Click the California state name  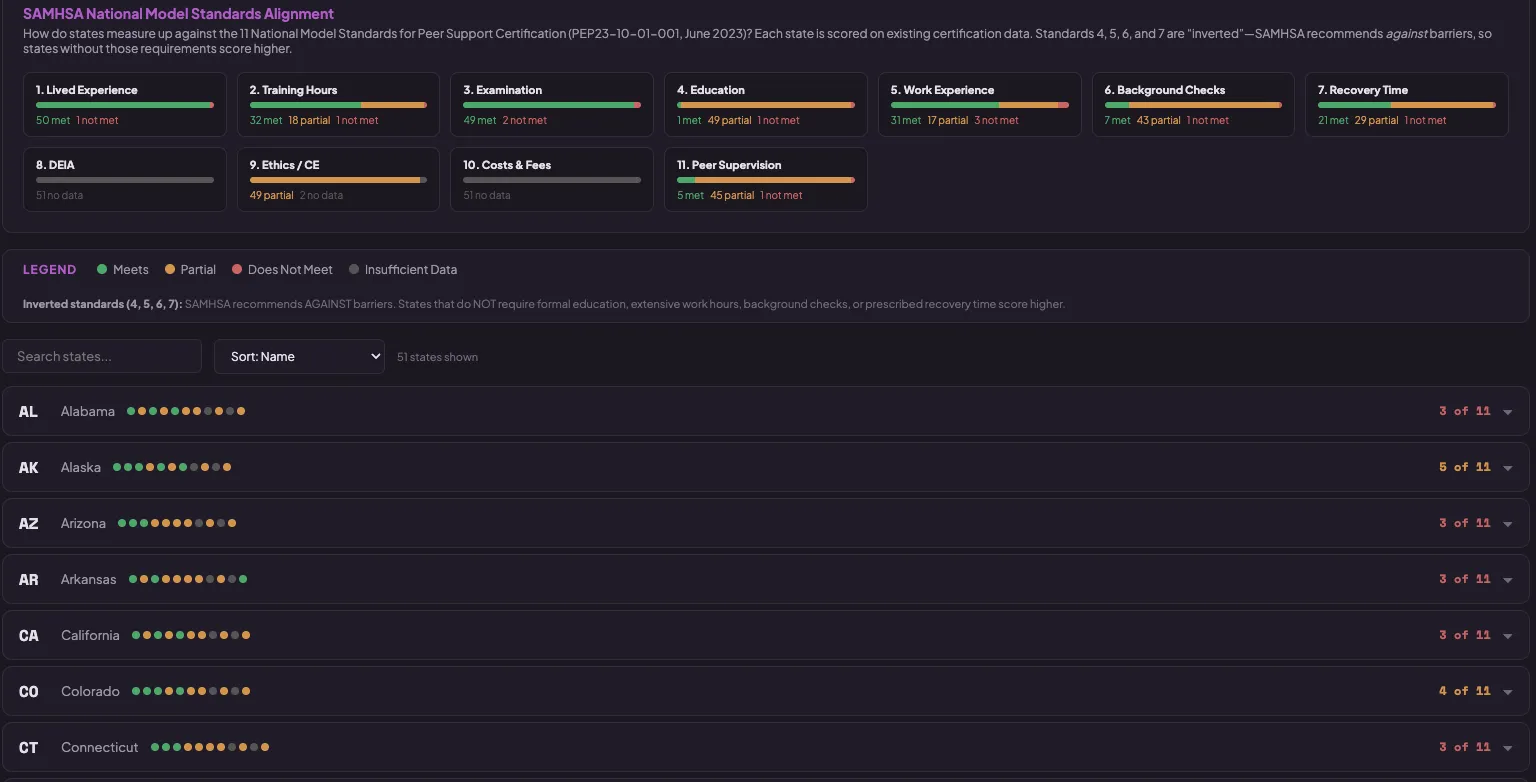click(90, 635)
